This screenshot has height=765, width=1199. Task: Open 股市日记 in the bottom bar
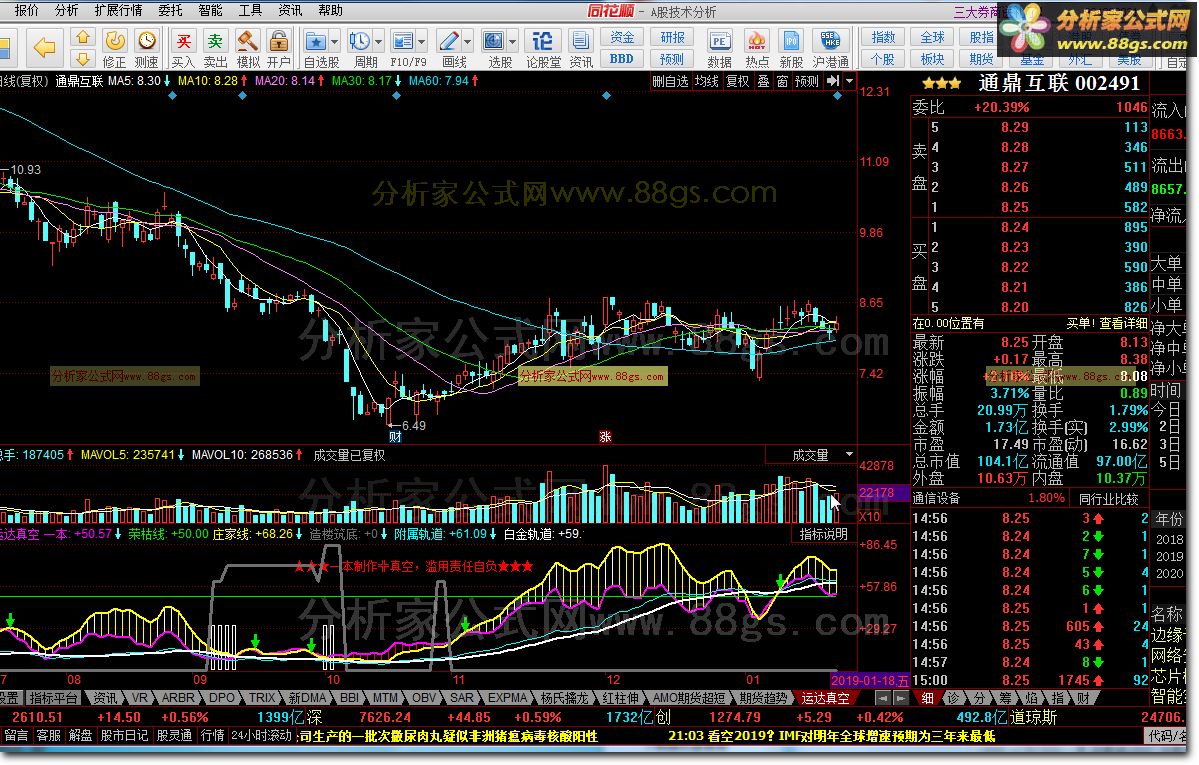click(125, 735)
